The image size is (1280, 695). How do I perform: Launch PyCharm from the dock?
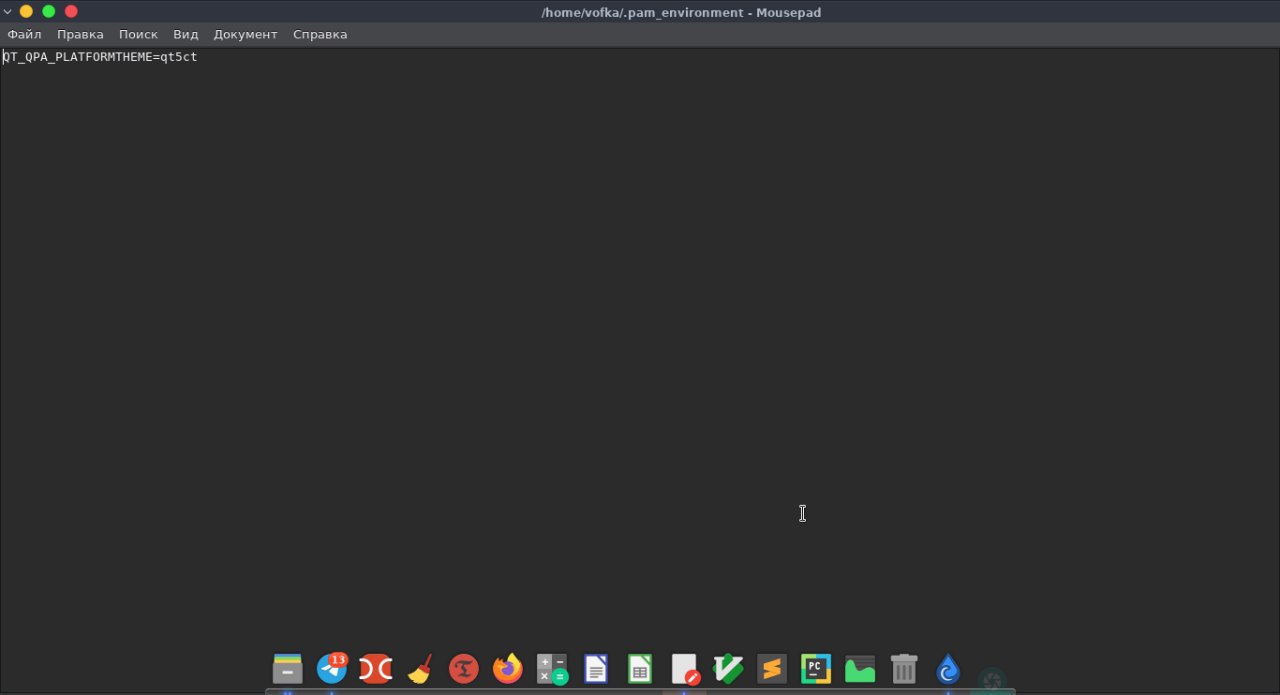pyautogui.click(x=816, y=668)
